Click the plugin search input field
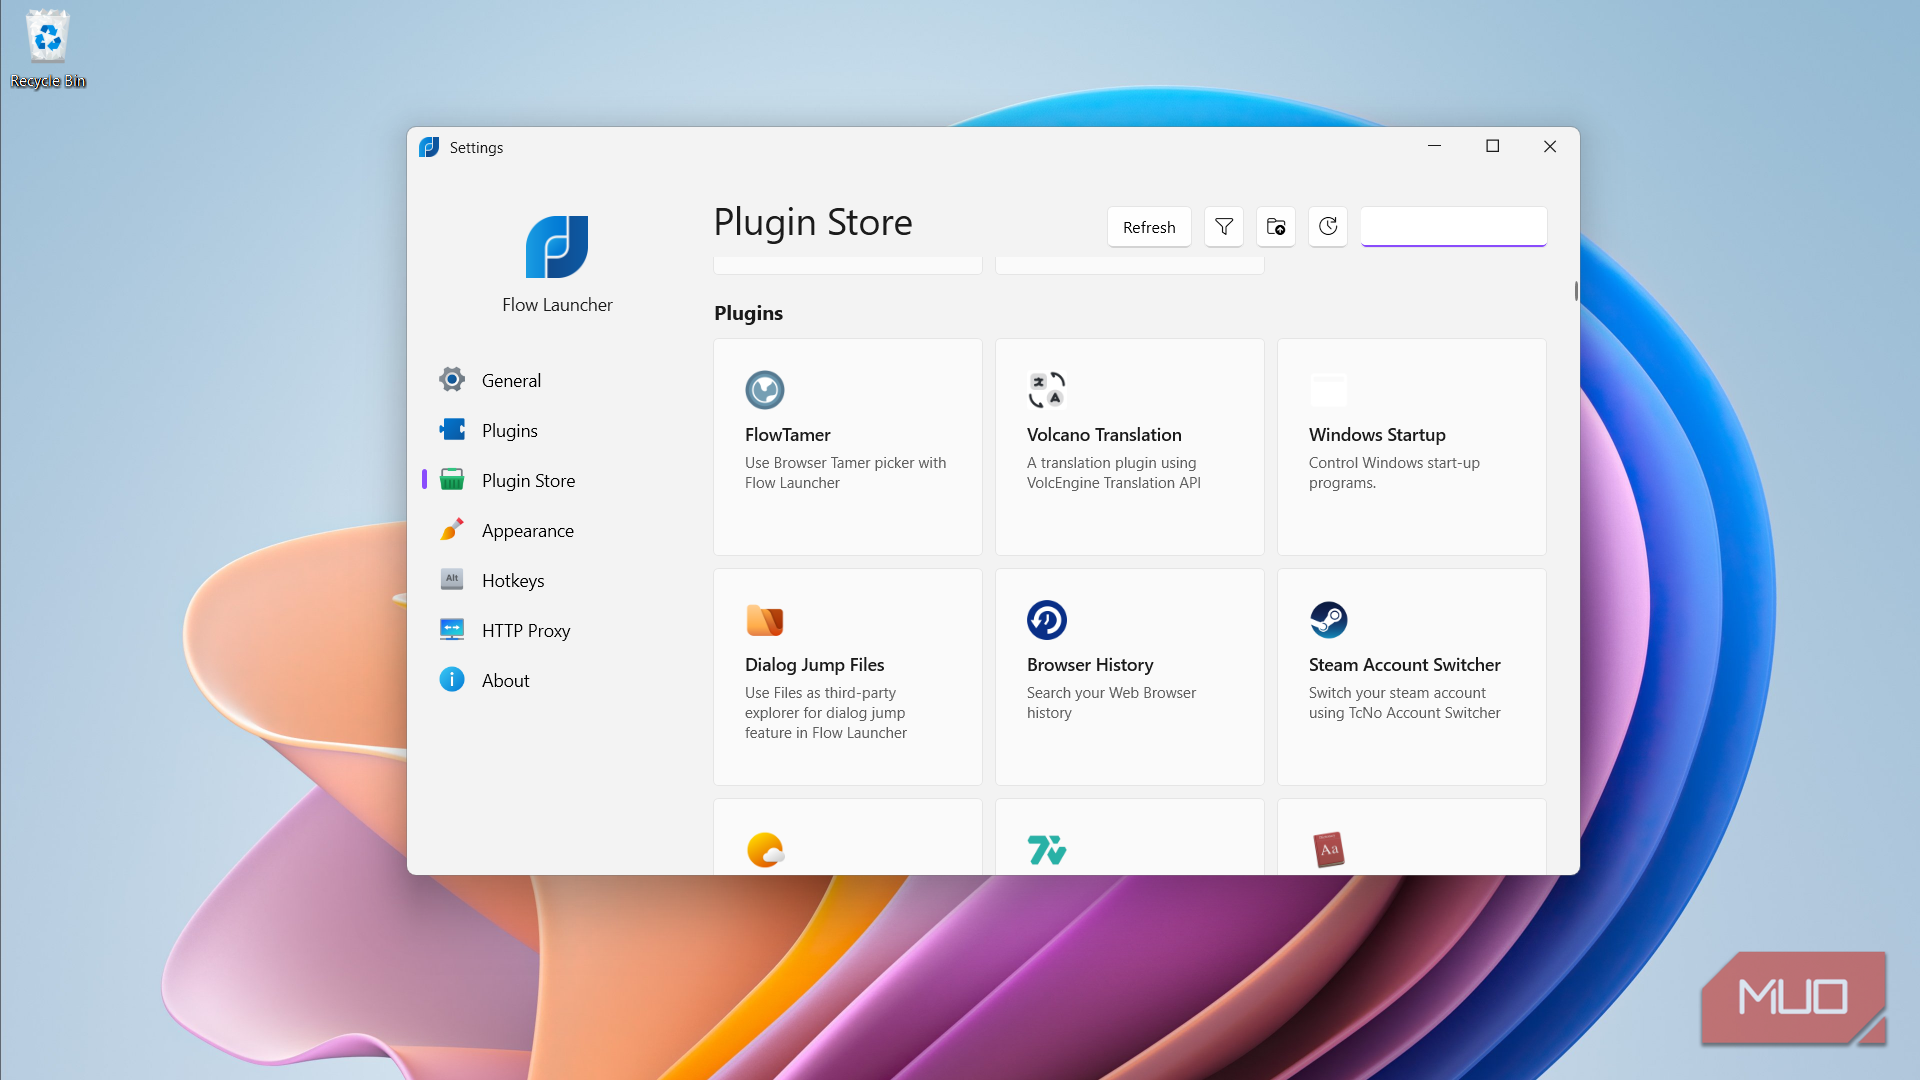This screenshot has width=1920, height=1080. point(1454,227)
